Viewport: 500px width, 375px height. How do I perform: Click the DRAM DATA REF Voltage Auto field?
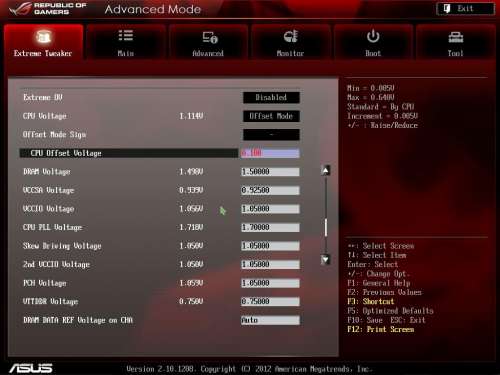270,320
